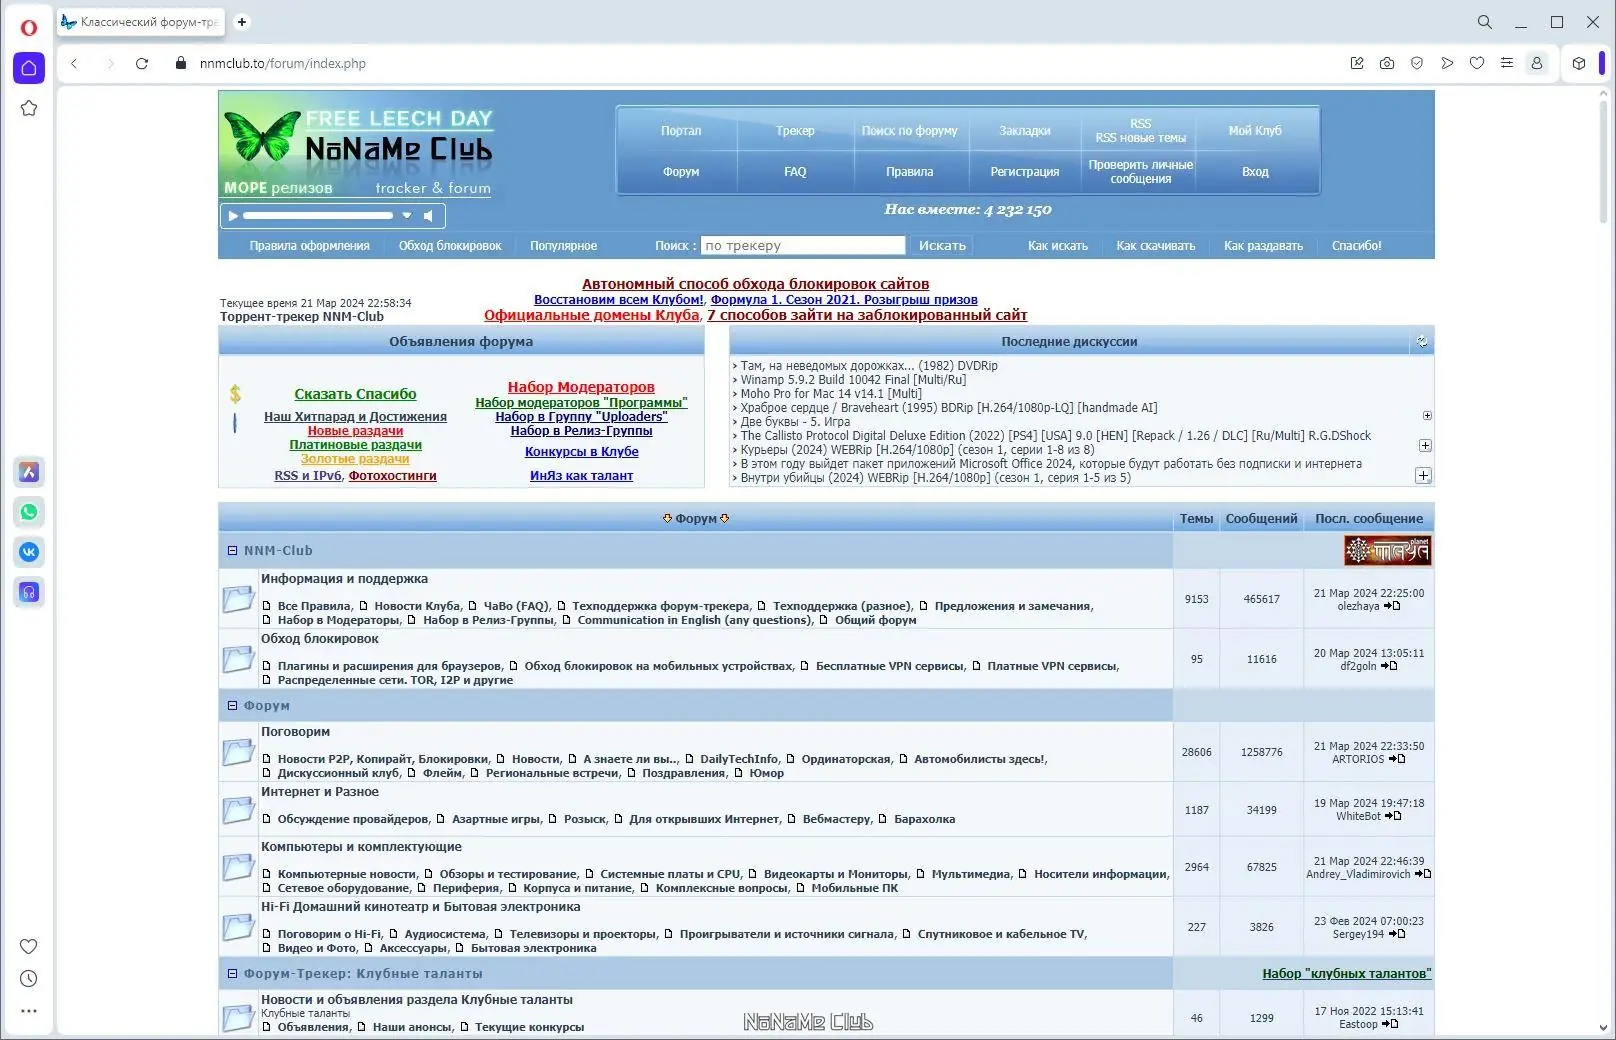Screen dimensions: 1616x1040
Task: Open the Сказать Спасибо link
Action: (355, 394)
